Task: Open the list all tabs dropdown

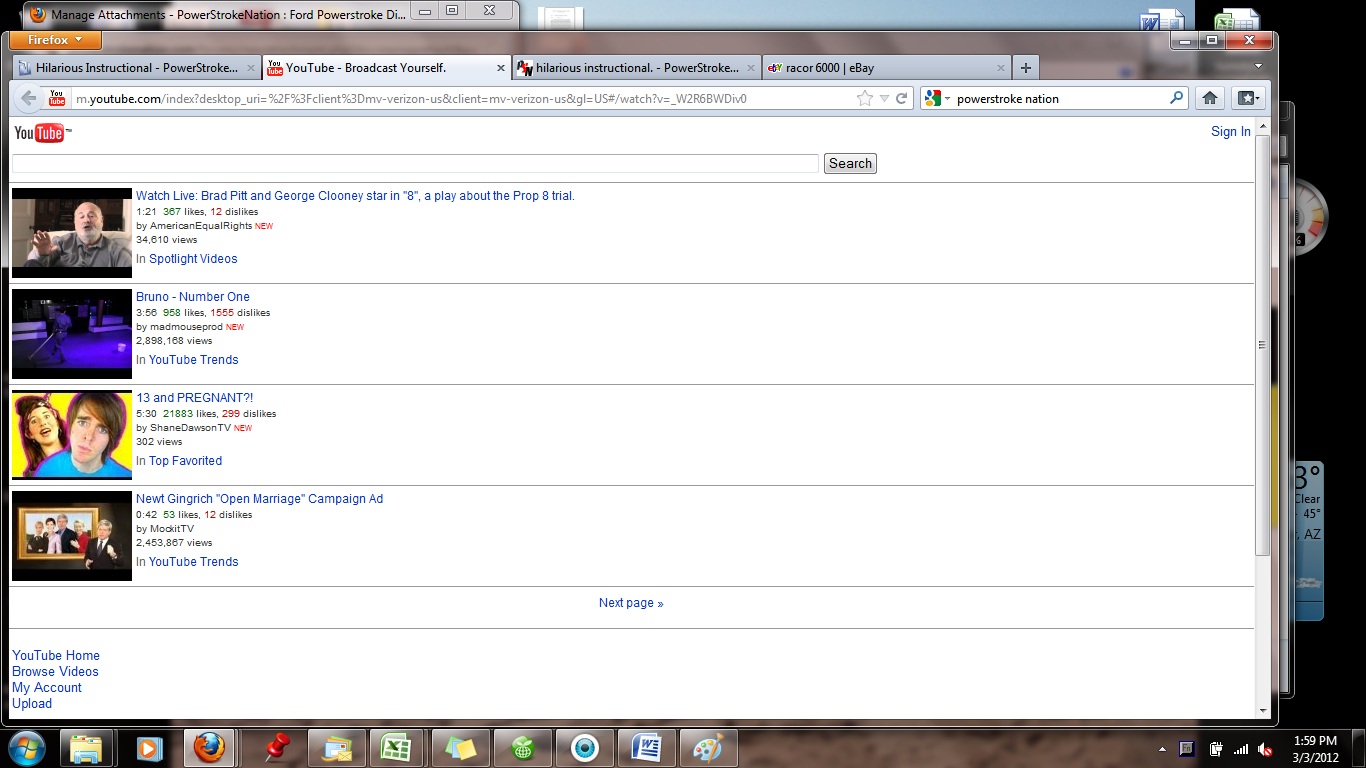Action: tap(1258, 67)
